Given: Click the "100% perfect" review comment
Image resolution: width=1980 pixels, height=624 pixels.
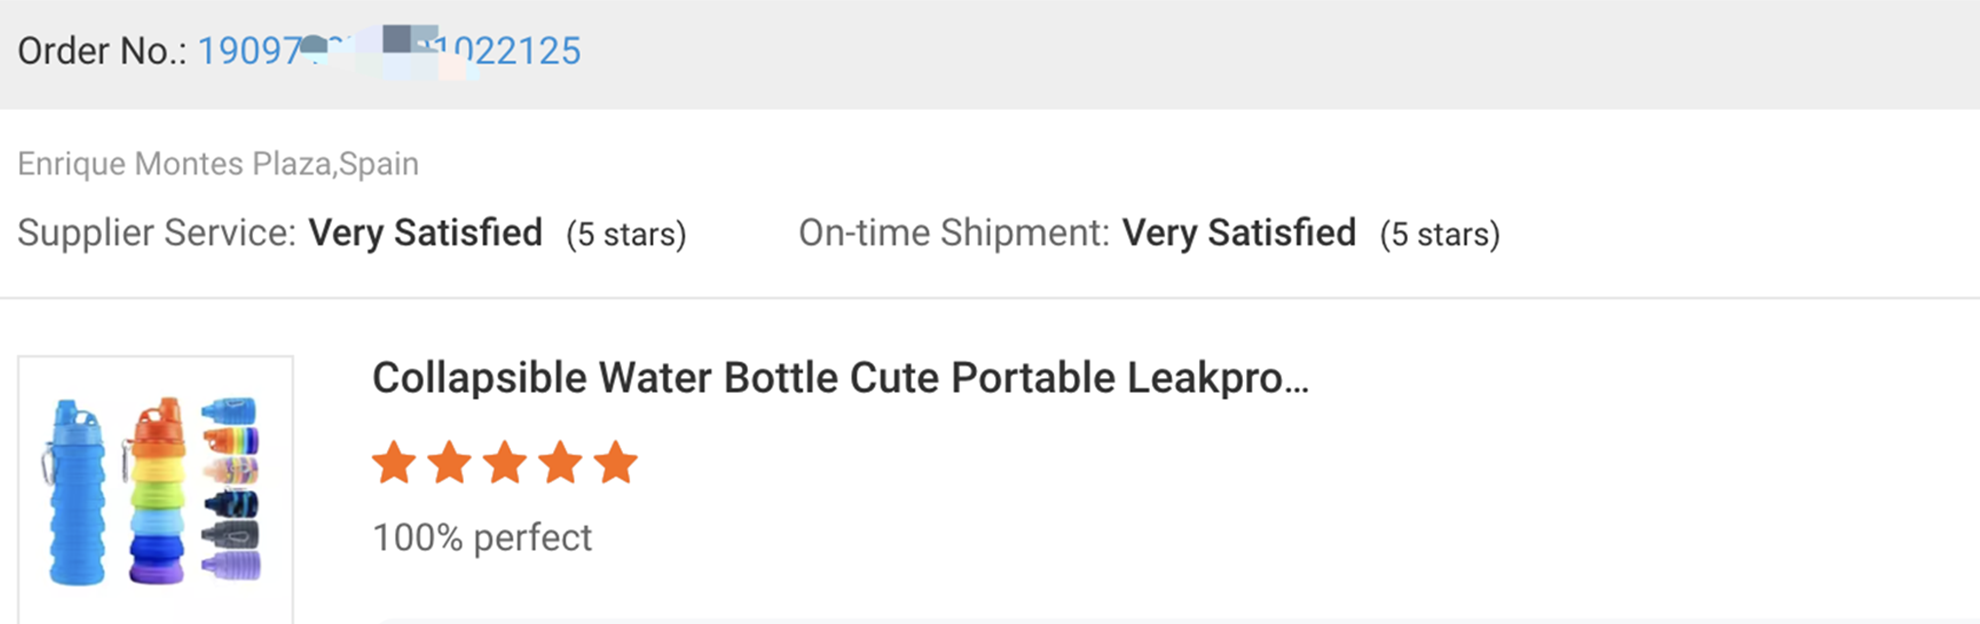Looking at the screenshot, I should tap(482, 538).
